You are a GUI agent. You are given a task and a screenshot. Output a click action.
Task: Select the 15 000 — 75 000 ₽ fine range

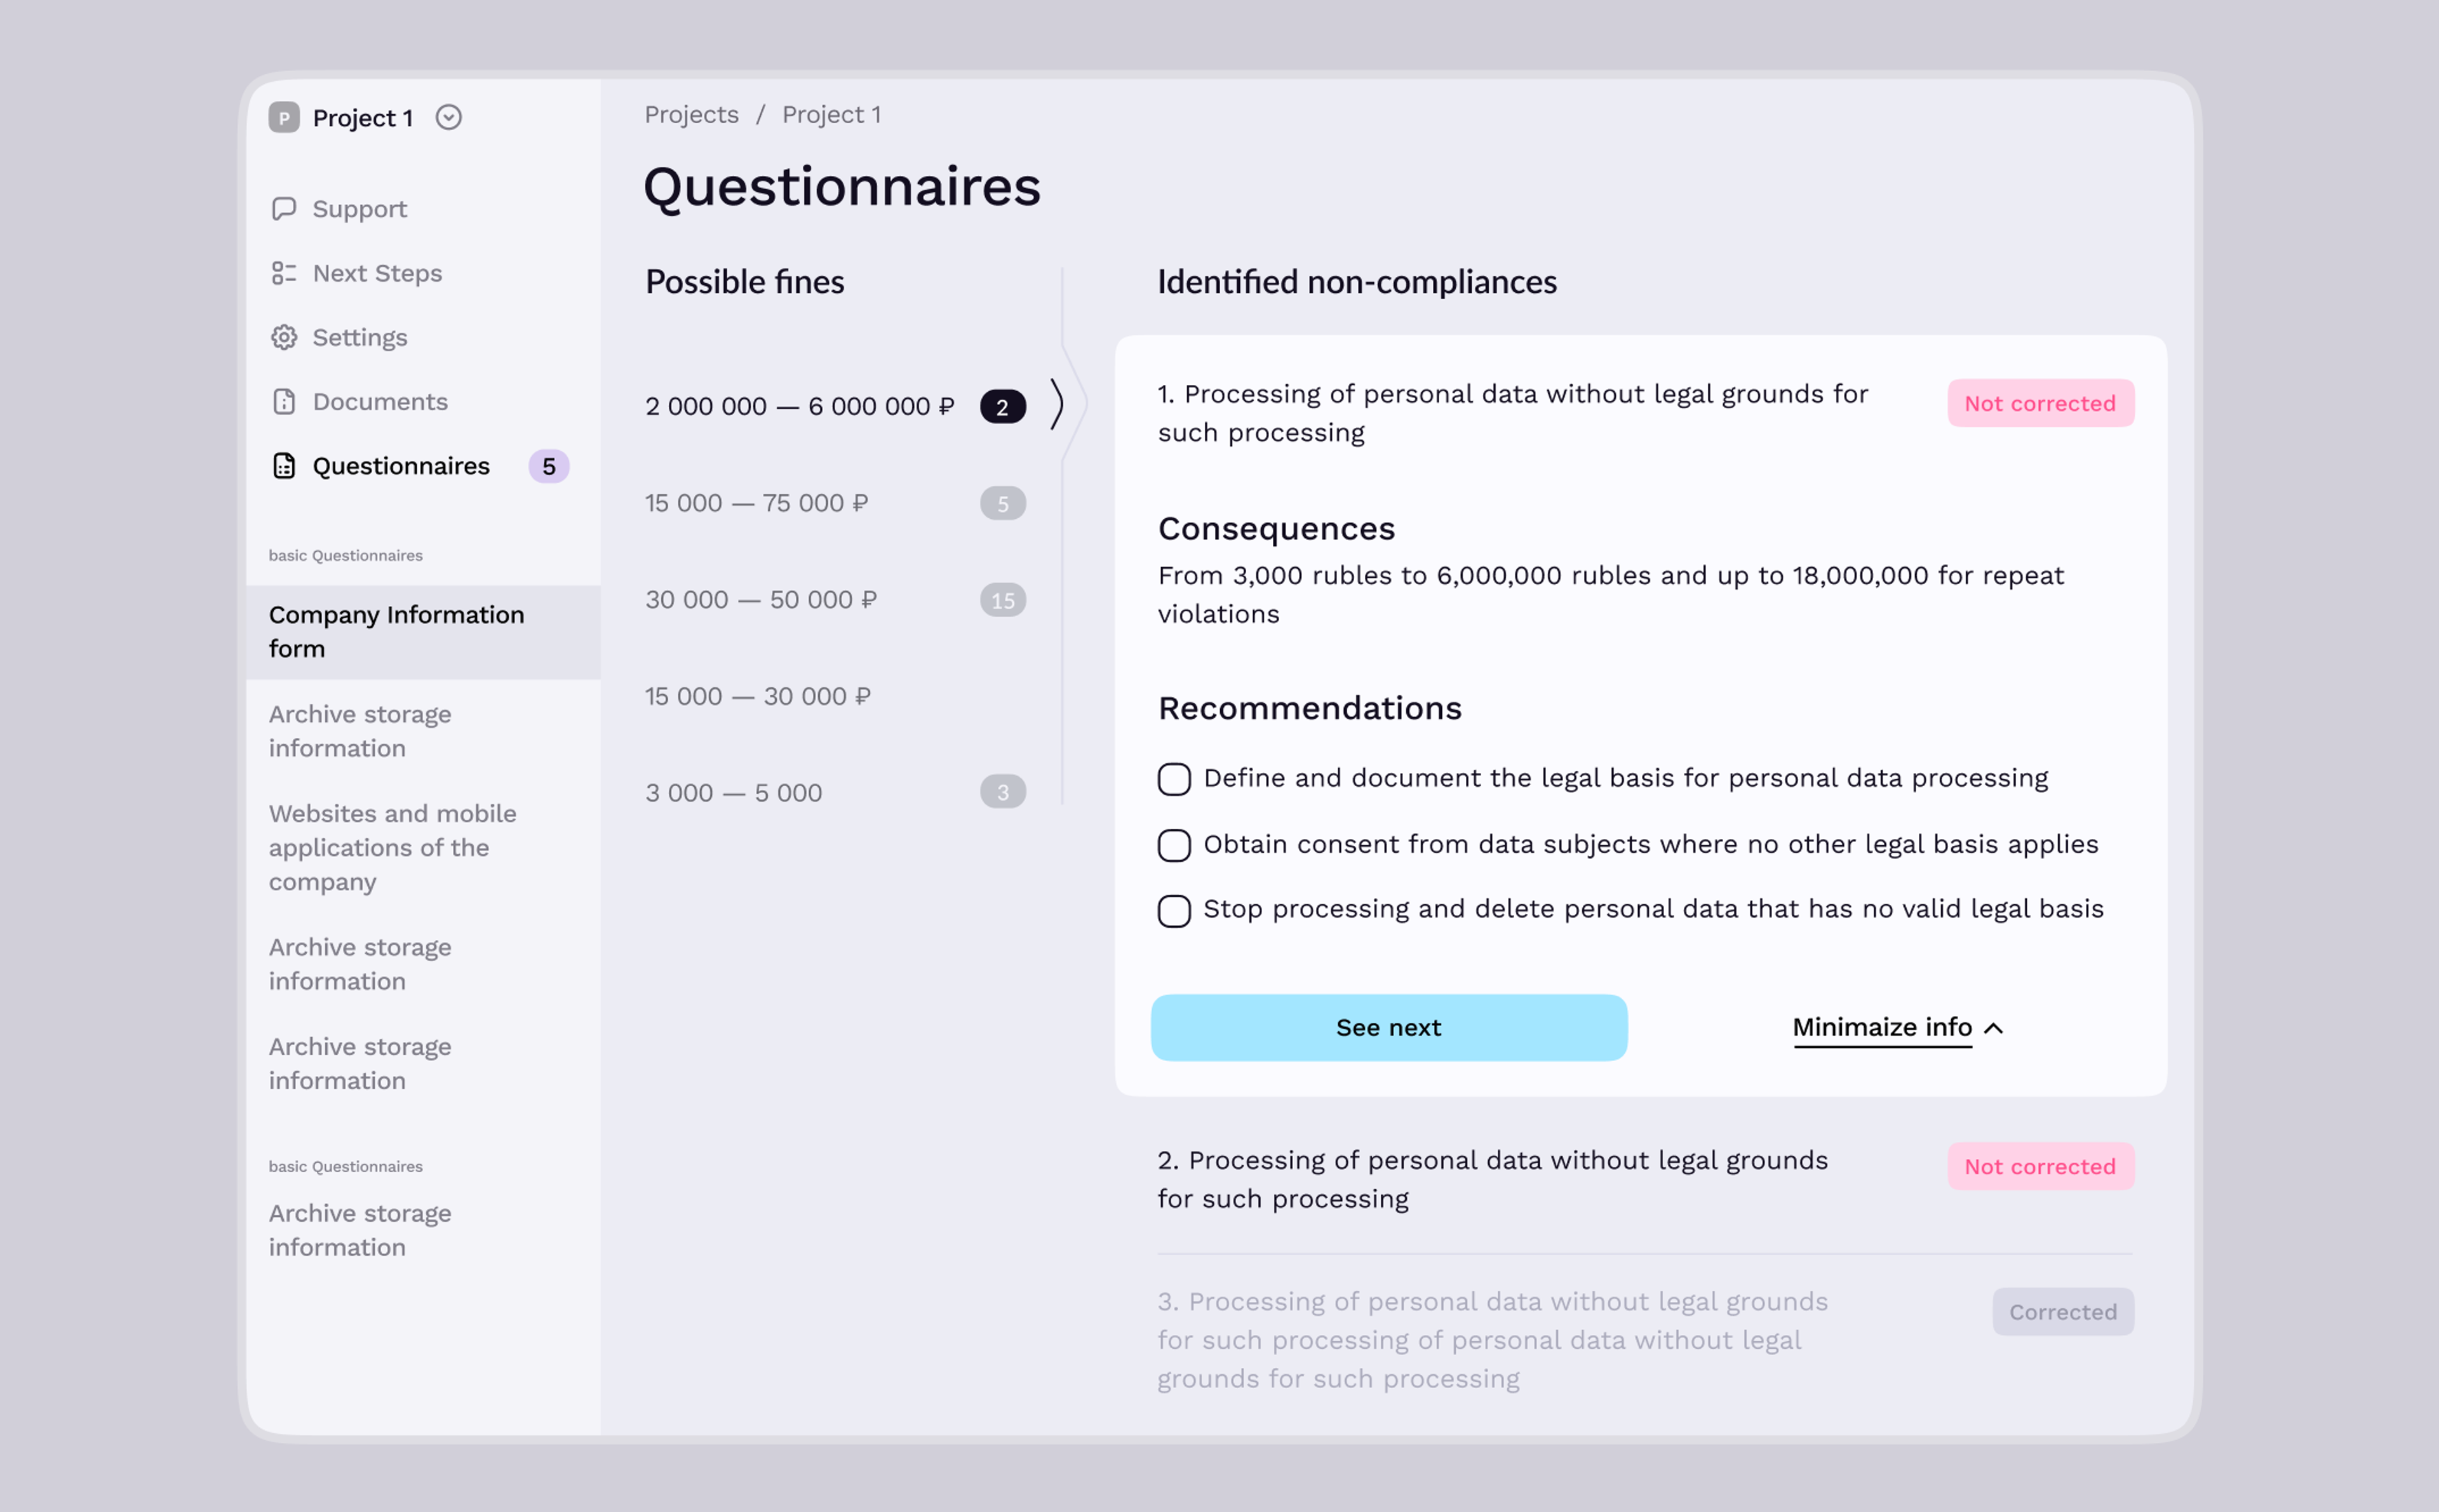tap(835, 503)
